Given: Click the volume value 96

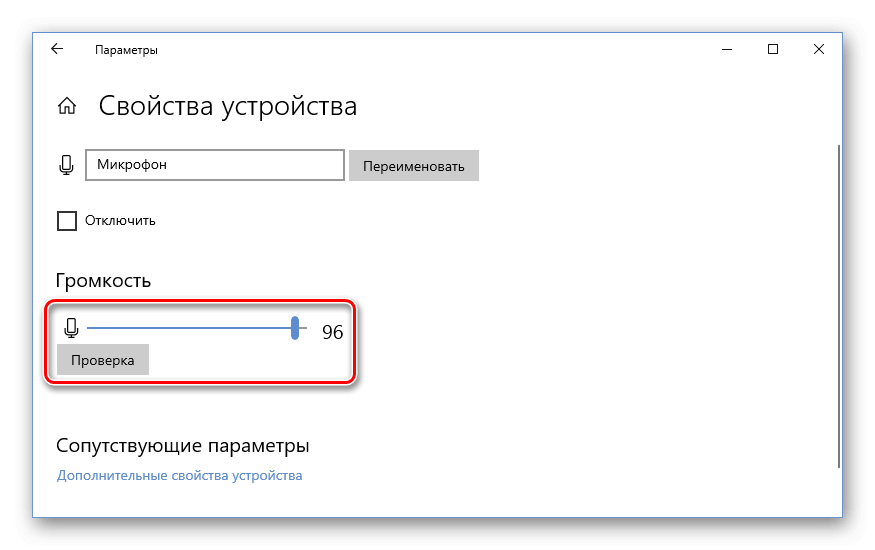Looking at the screenshot, I should click(333, 332).
